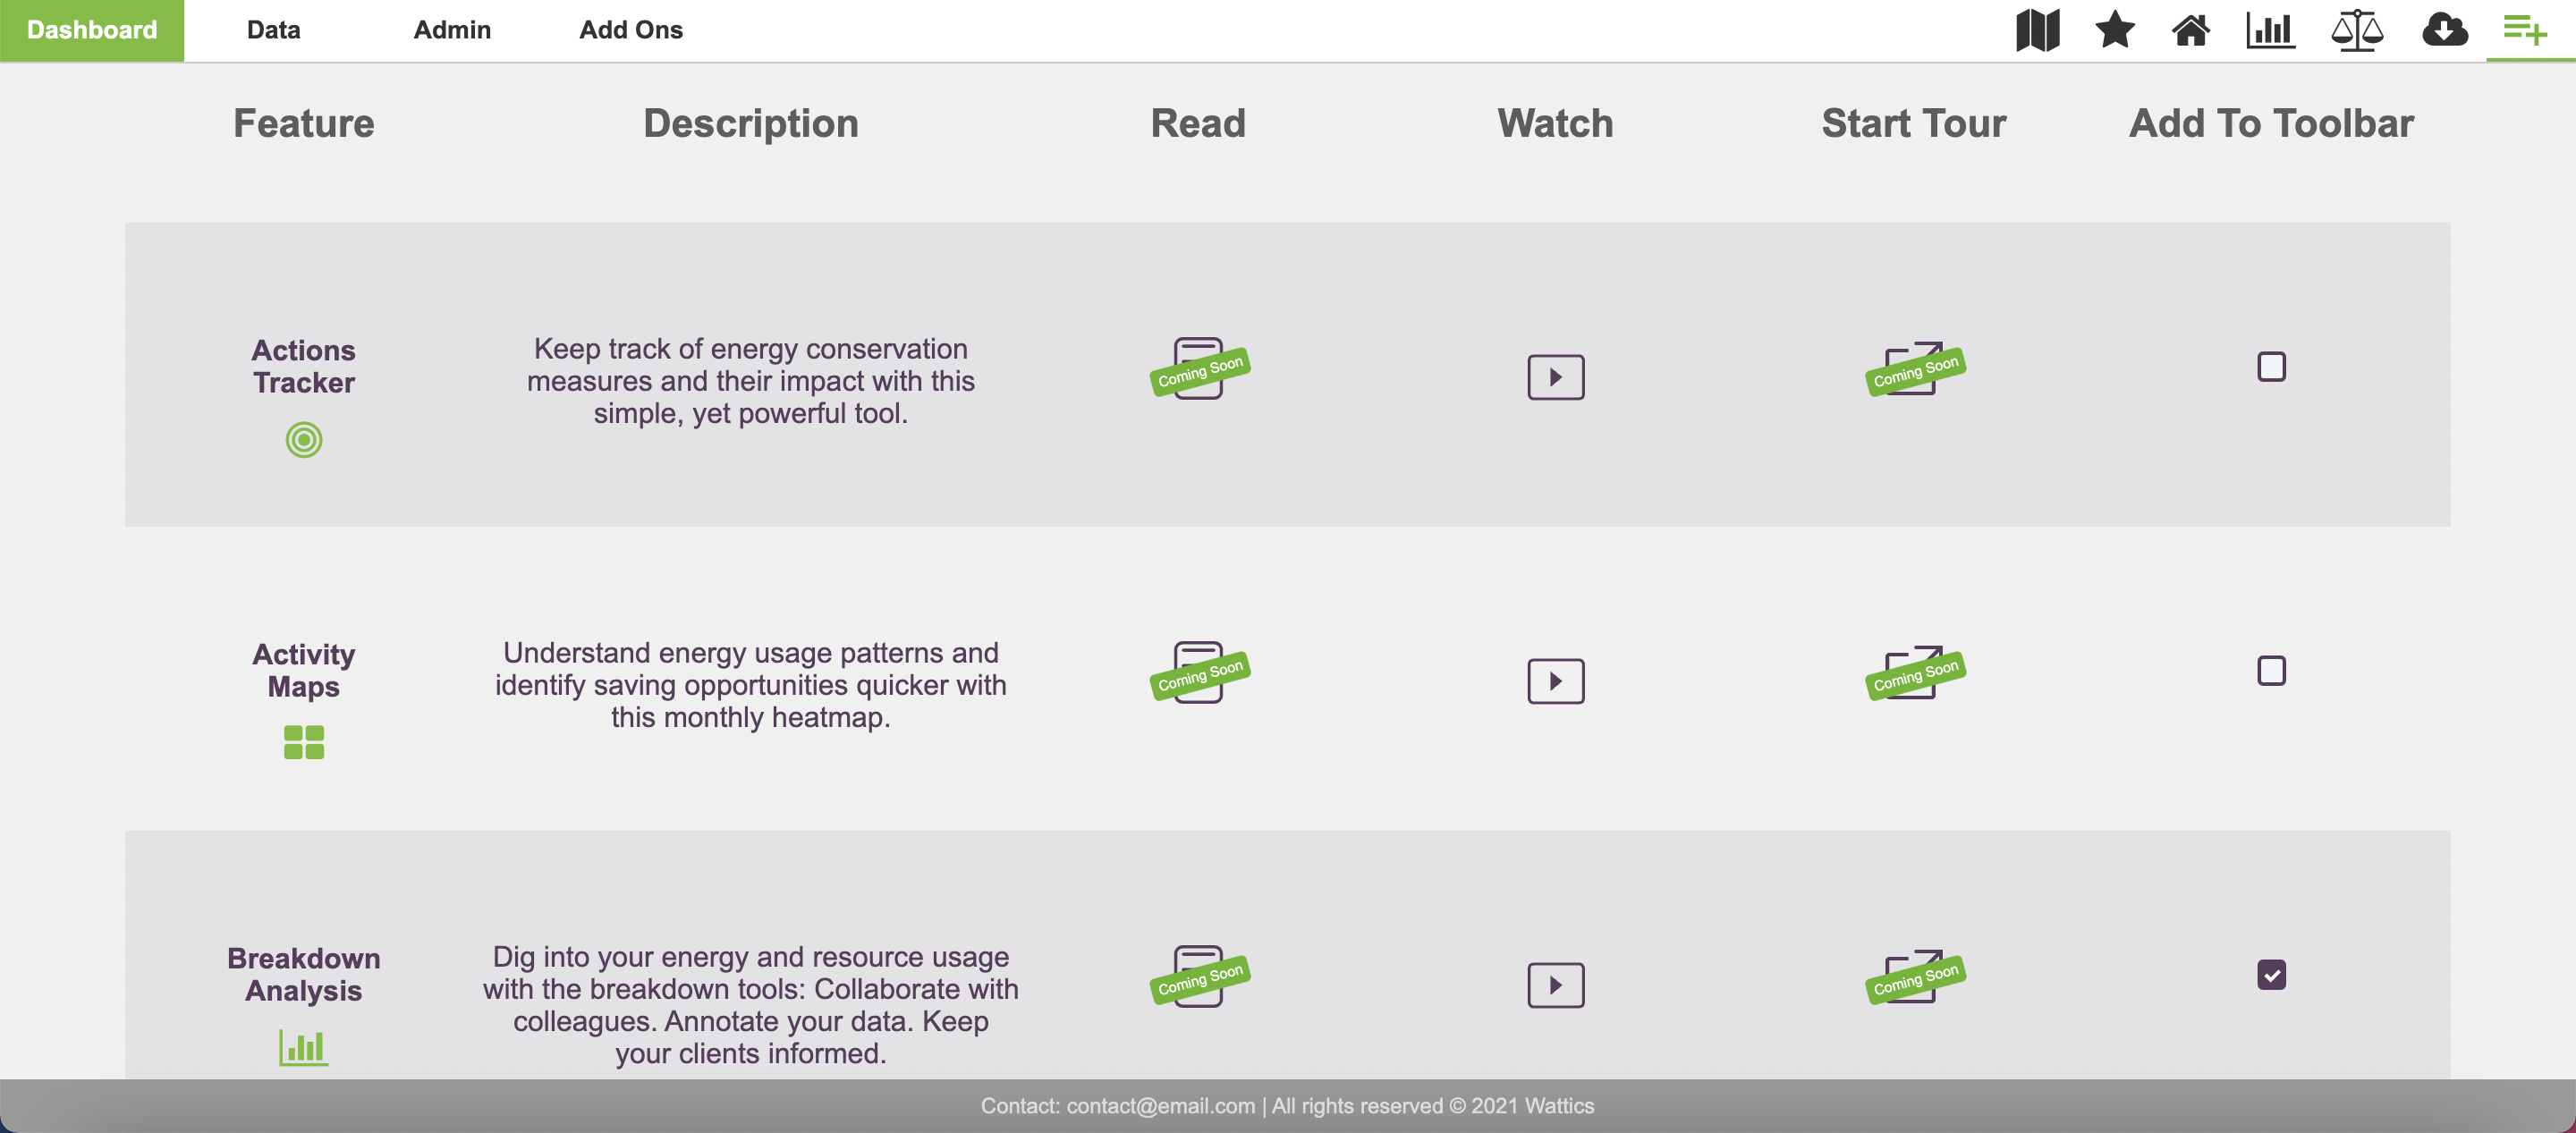Screen dimensions: 2576x1133
Task: Open the Admin menu
Action: (452, 30)
